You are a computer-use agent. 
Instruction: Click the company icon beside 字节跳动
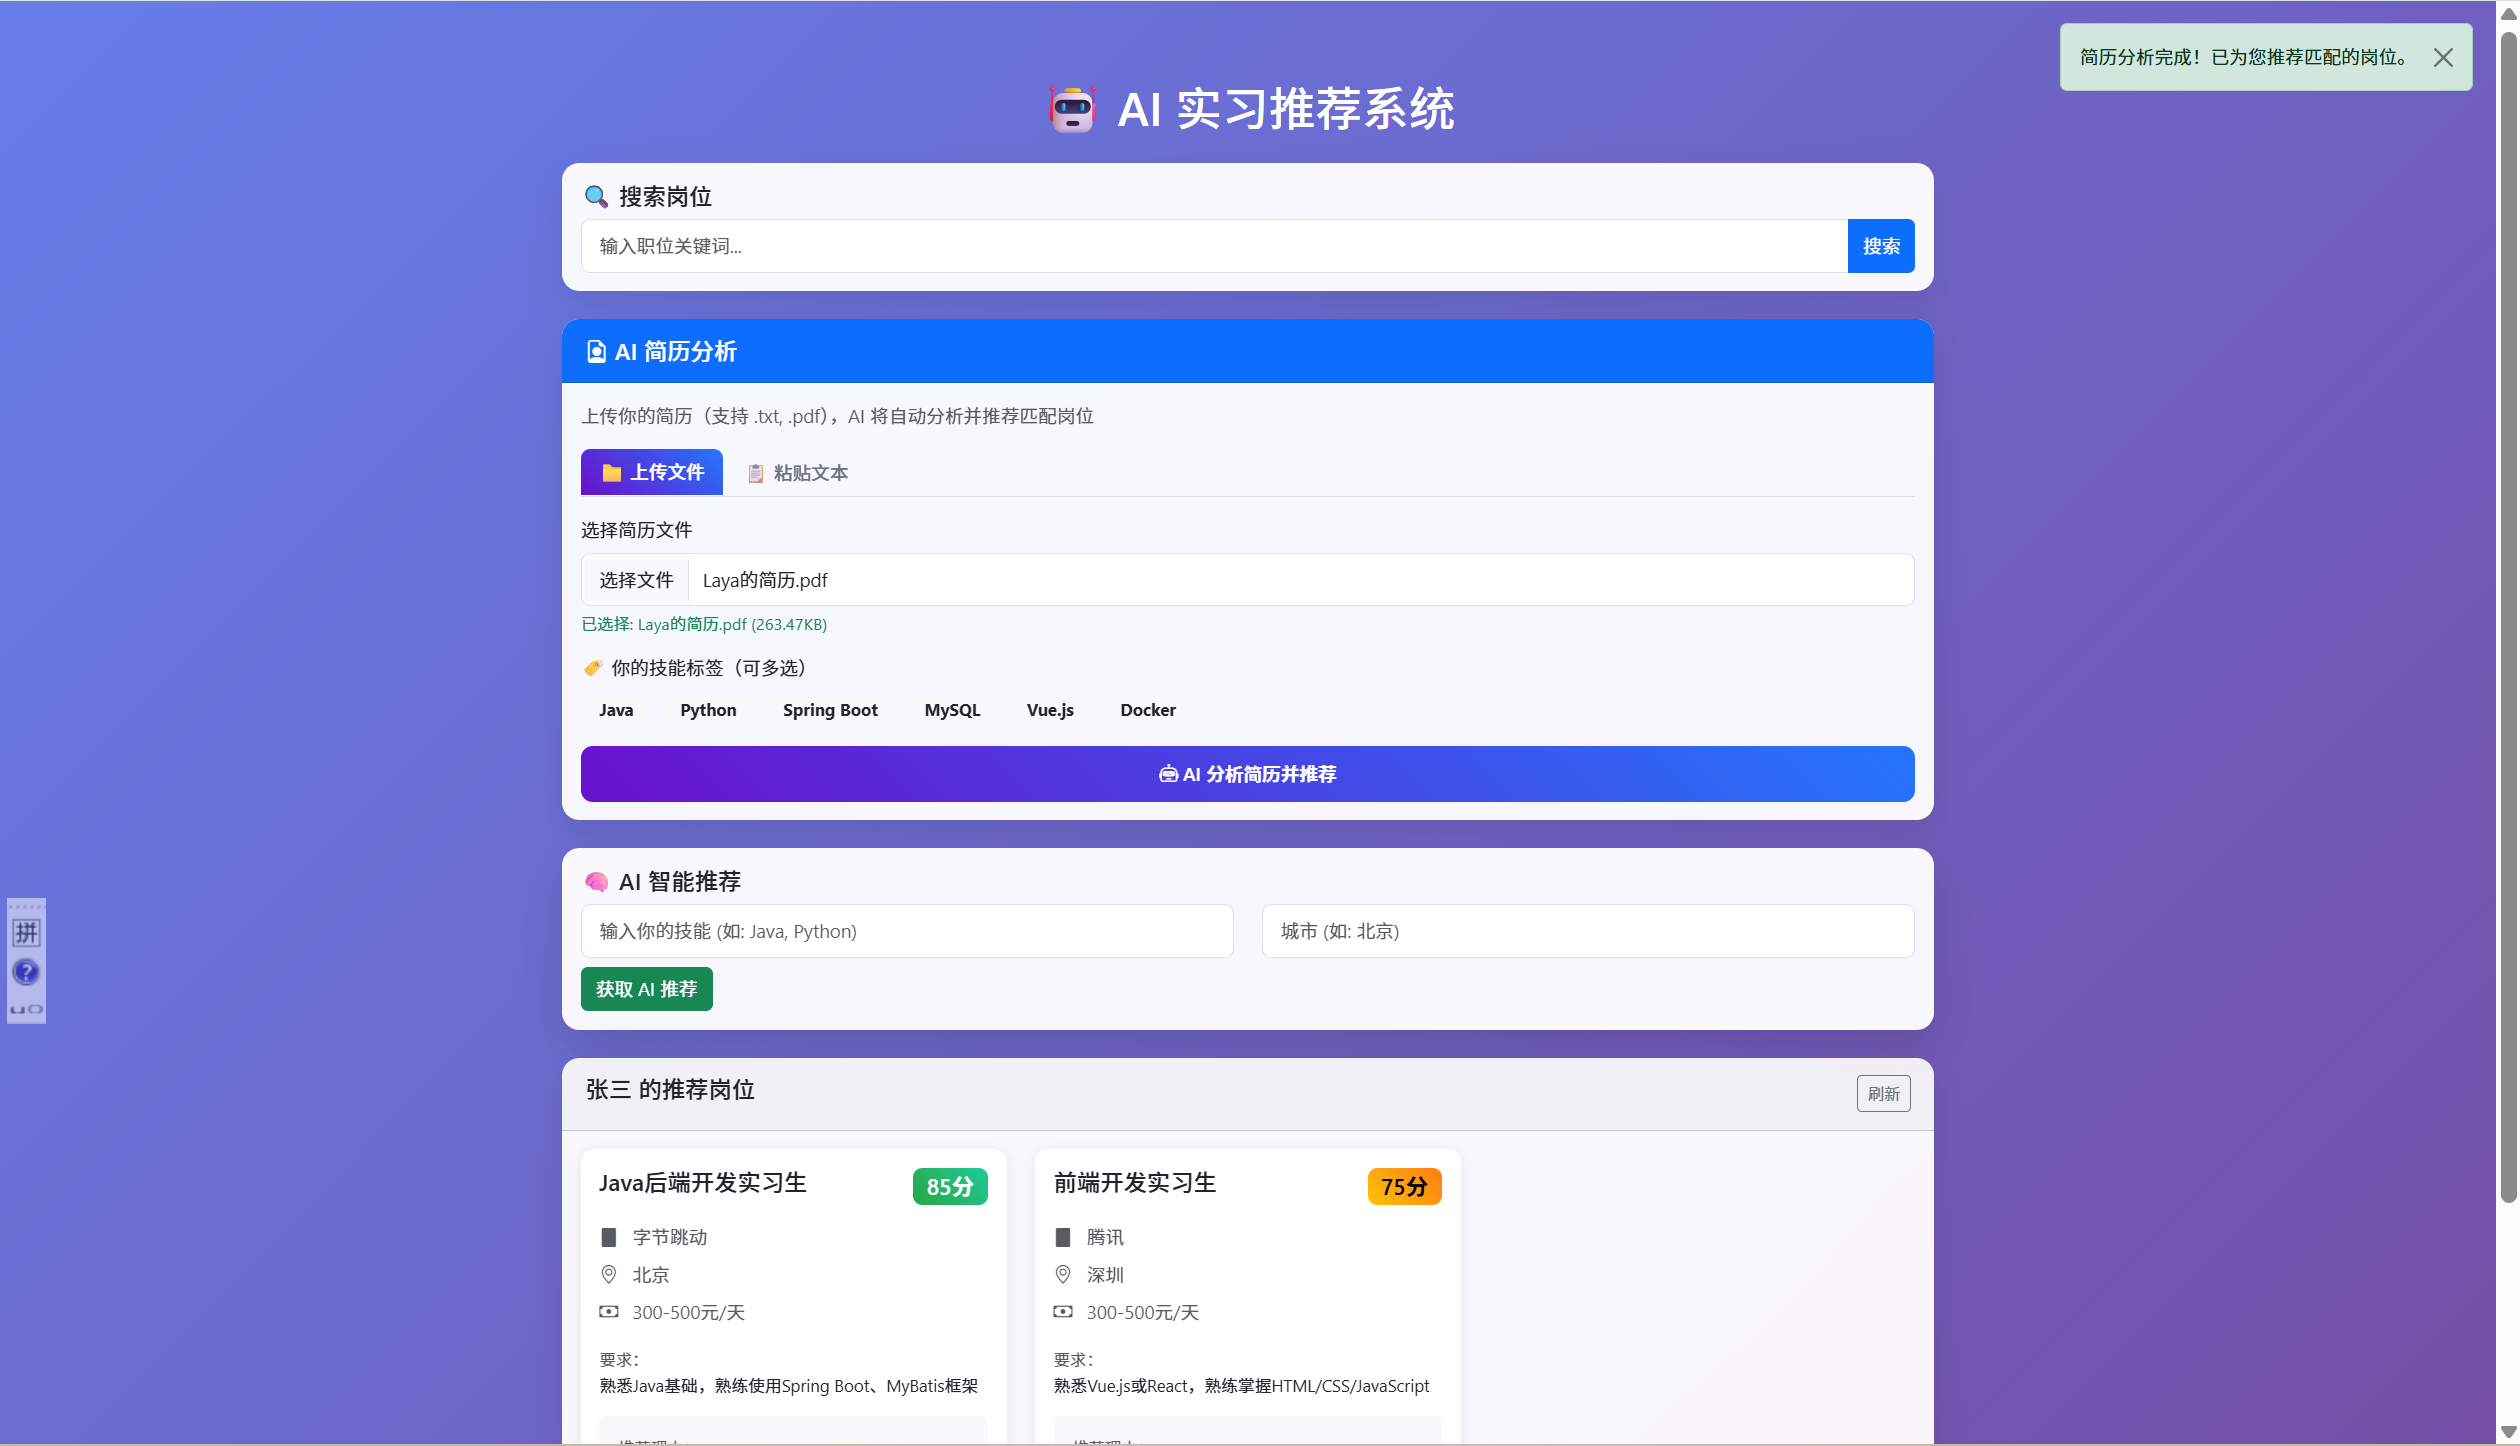608,1237
